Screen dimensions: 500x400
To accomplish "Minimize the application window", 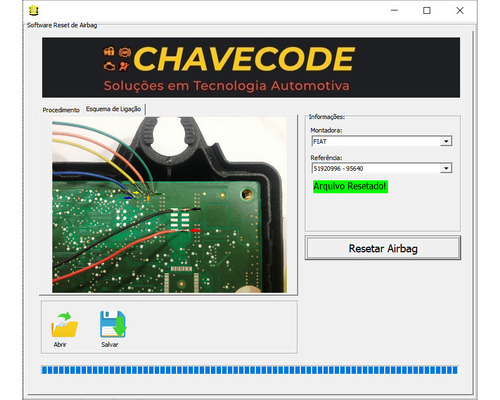I will tap(394, 10).
